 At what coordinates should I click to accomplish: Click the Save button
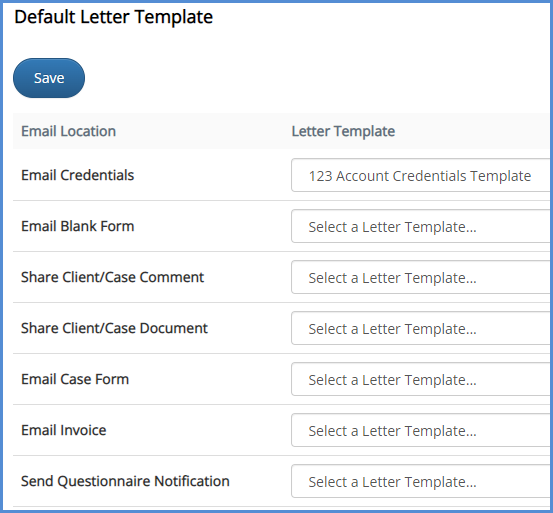pos(49,78)
